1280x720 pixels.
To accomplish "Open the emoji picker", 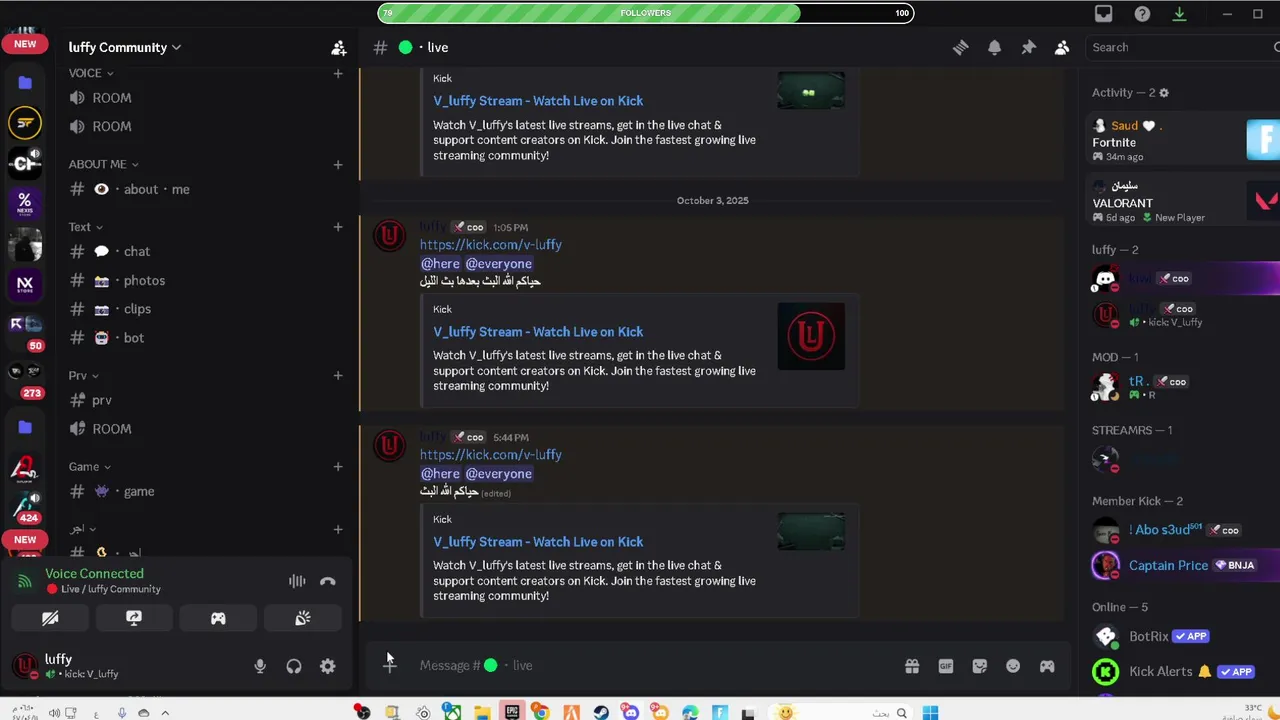I will click(1013, 666).
